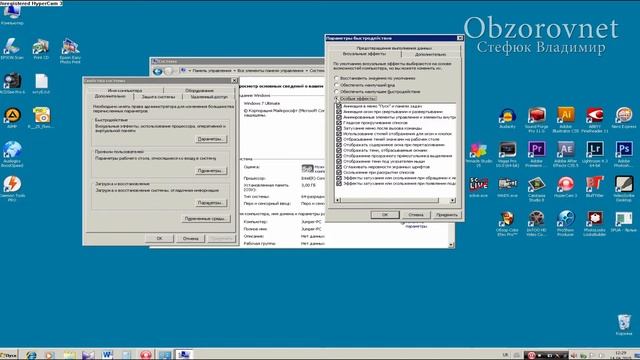Screen dimensions: 640x360
Task: Open Word icon on taskbar
Action: click(107, 355)
